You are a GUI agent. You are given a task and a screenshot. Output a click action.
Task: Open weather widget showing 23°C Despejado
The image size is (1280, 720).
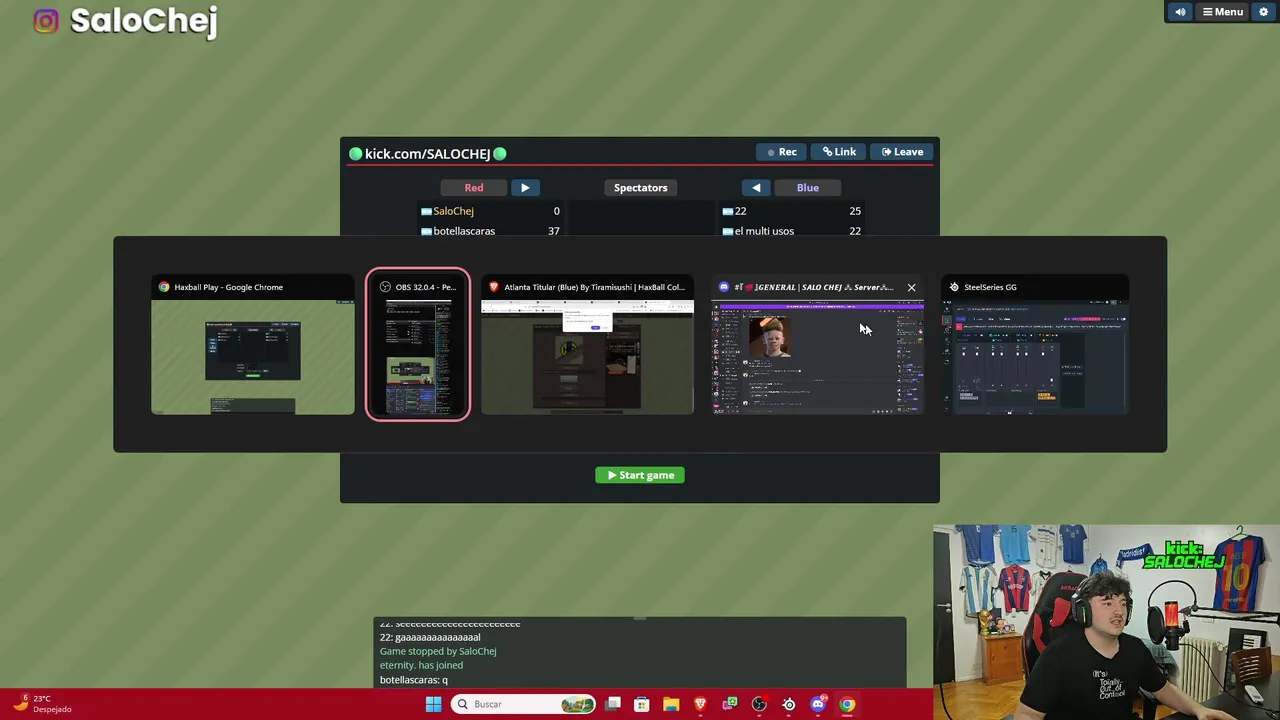coord(42,704)
